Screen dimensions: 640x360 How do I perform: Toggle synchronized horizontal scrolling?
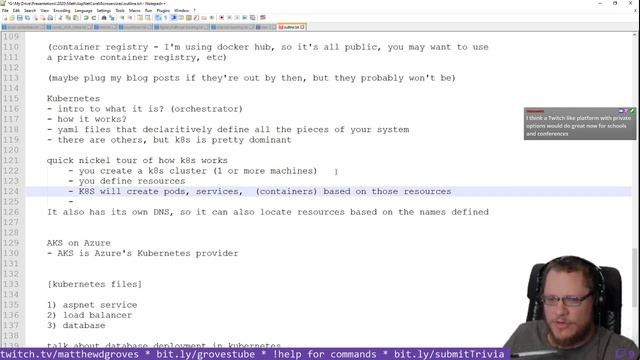point(148,18)
